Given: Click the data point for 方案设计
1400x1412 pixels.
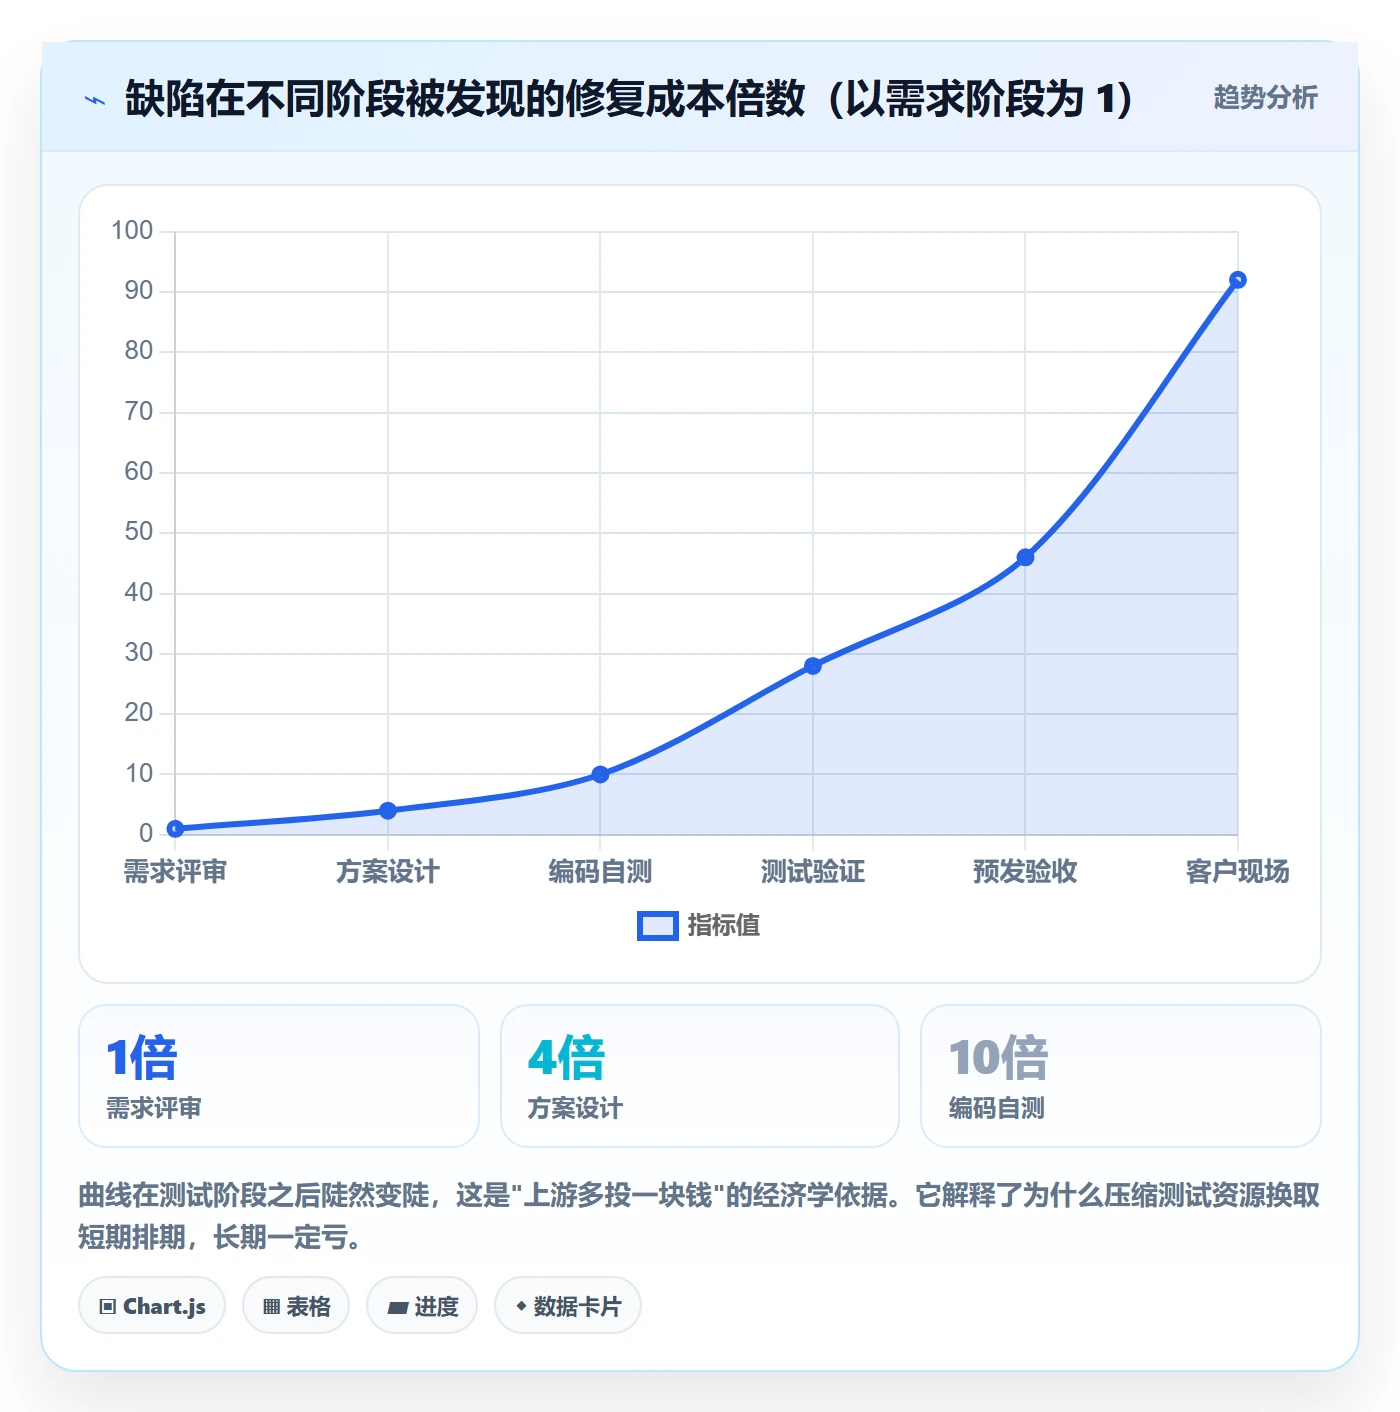Looking at the screenshot, I should [x=388, y=810].
